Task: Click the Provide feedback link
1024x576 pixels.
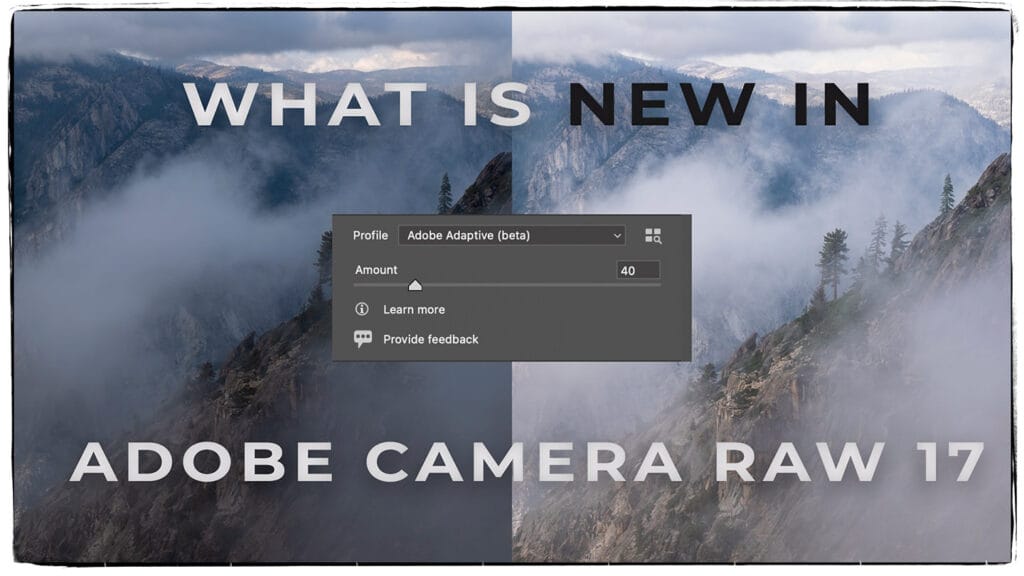Action: pyautogui.click(x=430, y=339)
